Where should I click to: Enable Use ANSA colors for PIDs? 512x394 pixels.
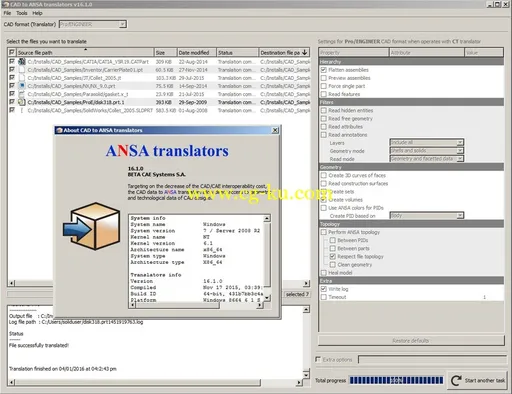[323, 208]
